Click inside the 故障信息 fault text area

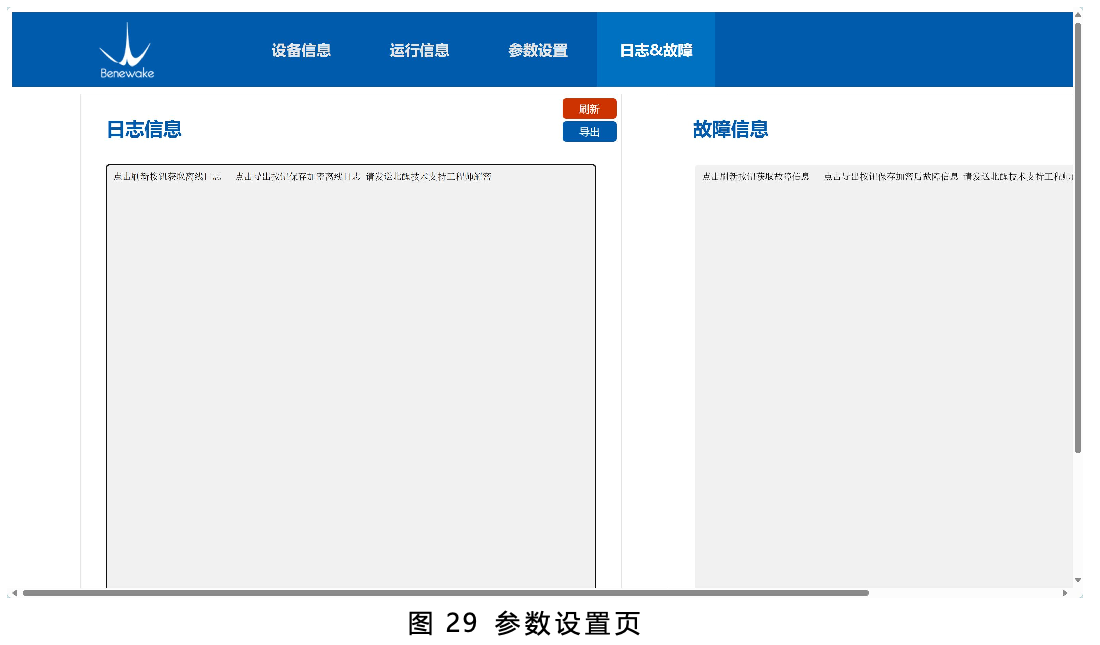tap(884, 376)
